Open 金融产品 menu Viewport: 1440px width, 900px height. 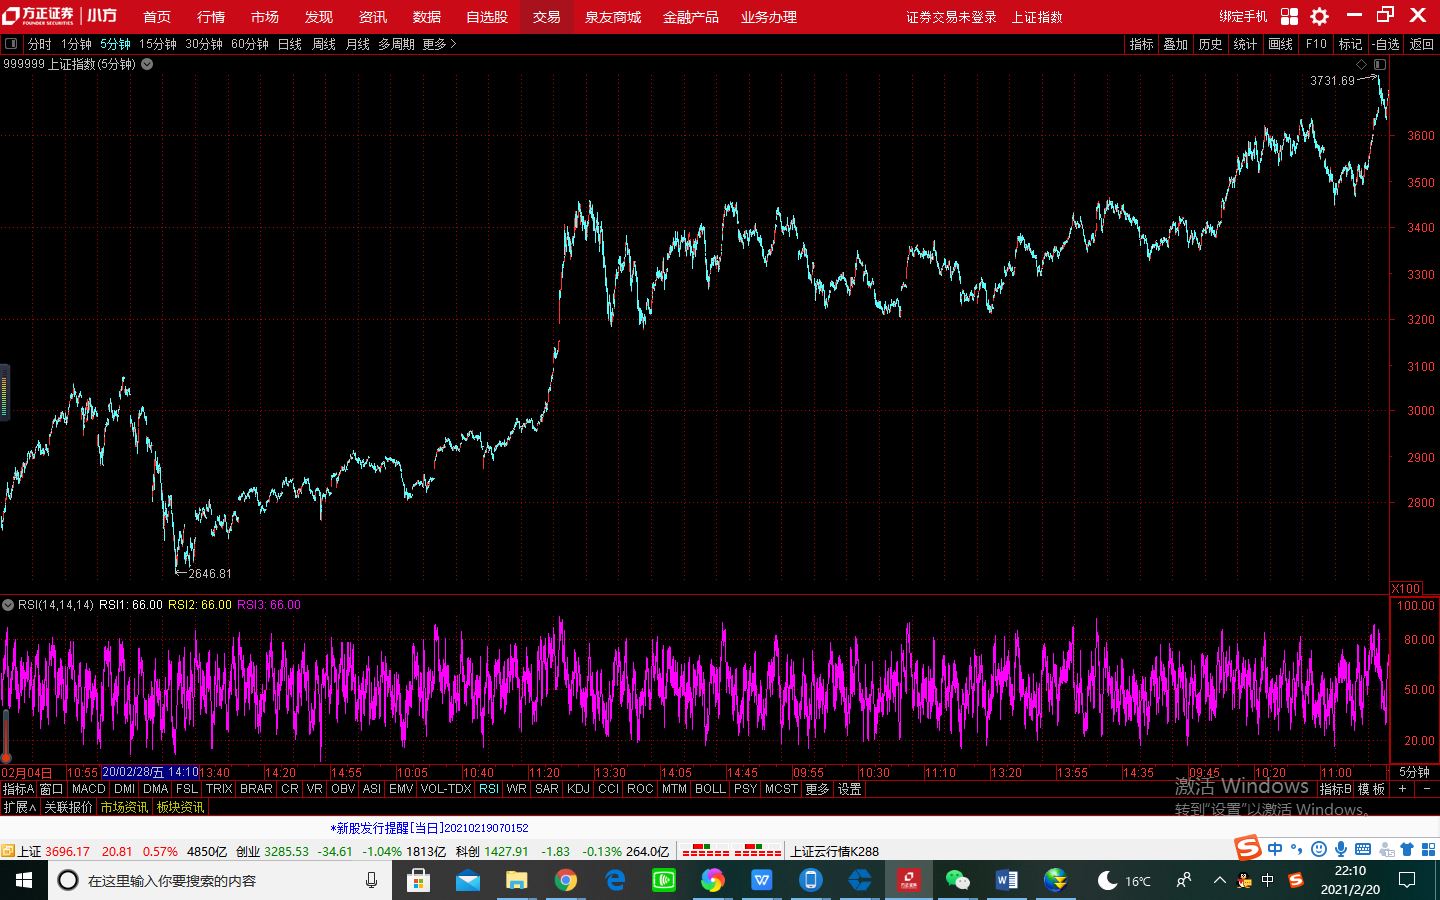click(691, 17)
